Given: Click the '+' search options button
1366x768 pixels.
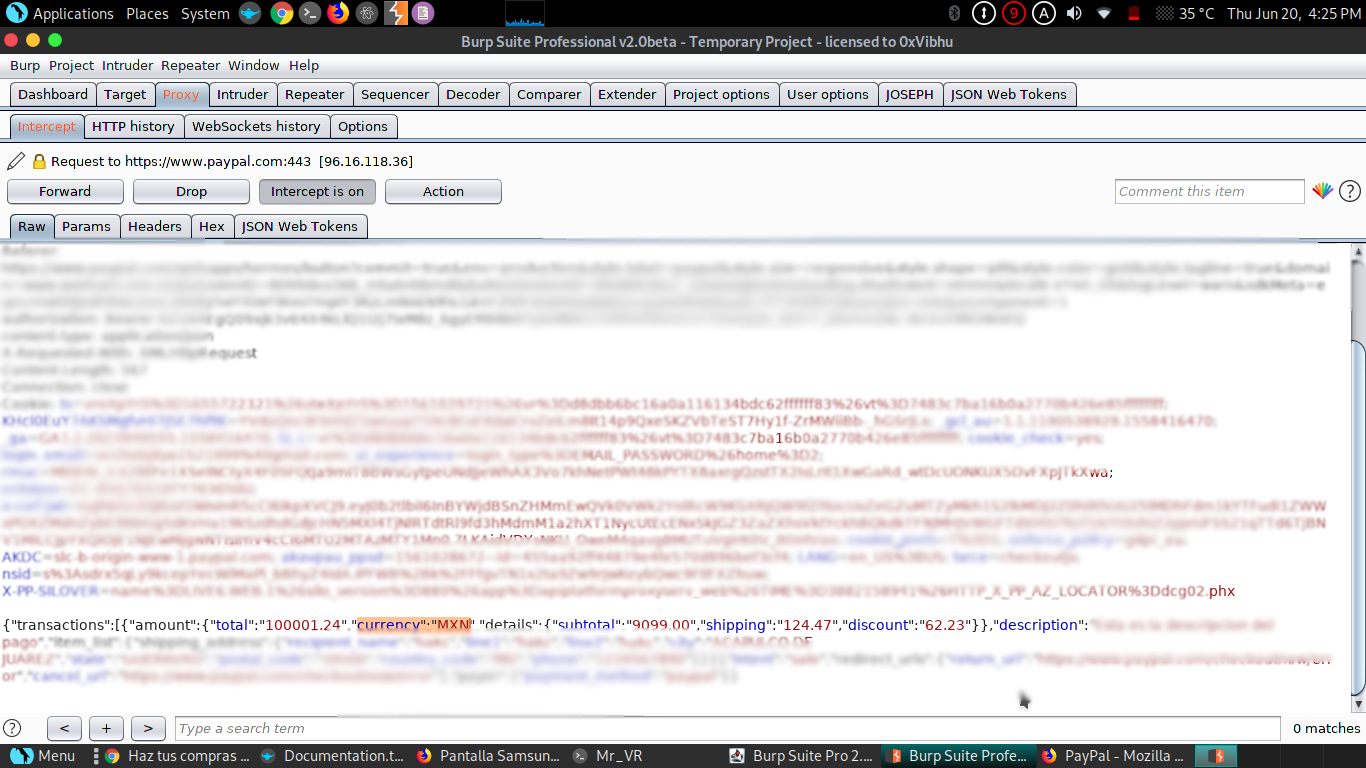Looking at the screenshot, I should (x=106, y=728).
